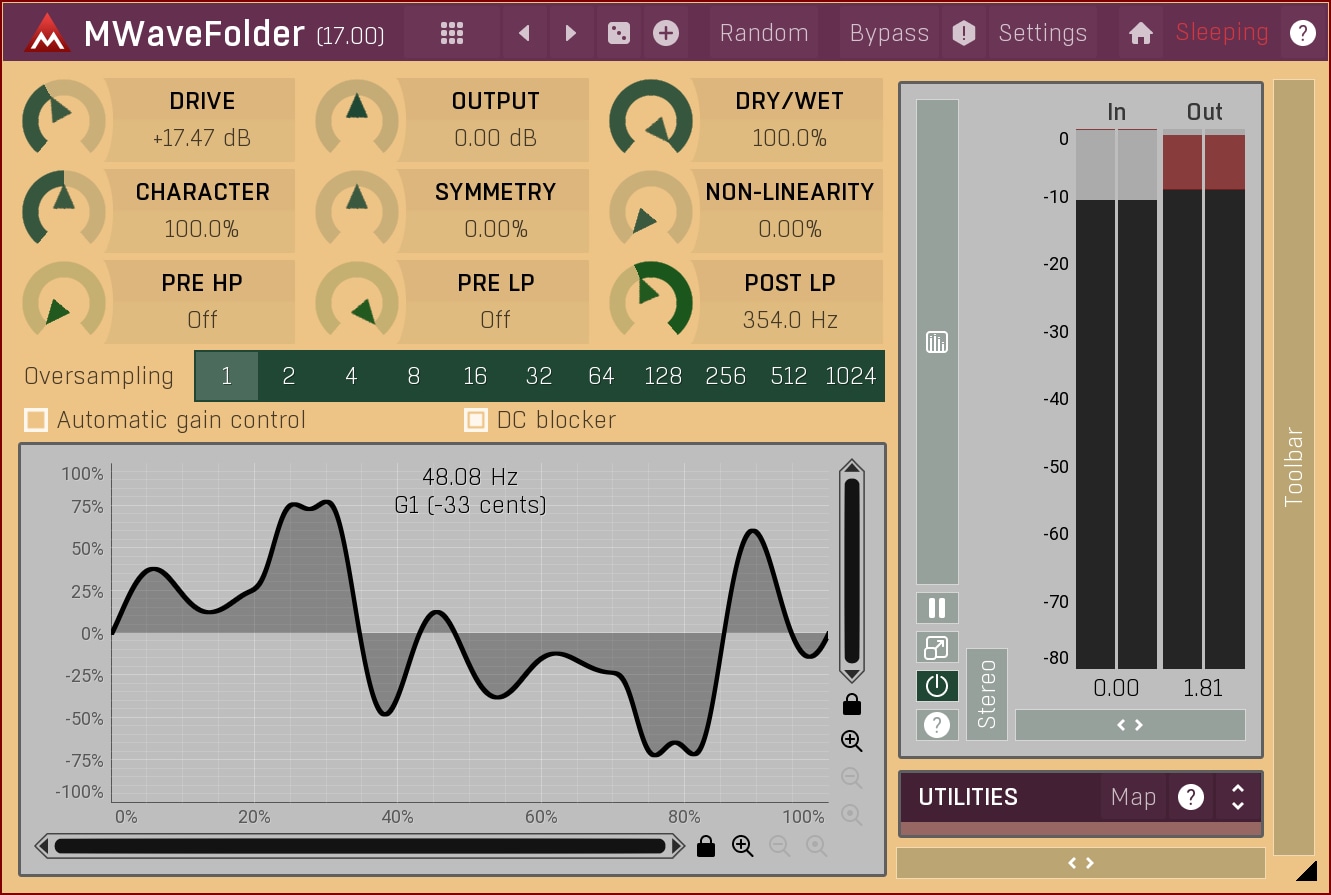The height and width of the screenshot is (895, 1331).
Task: Zoom in the waveform graph vertically
Action: pos(852,741)
